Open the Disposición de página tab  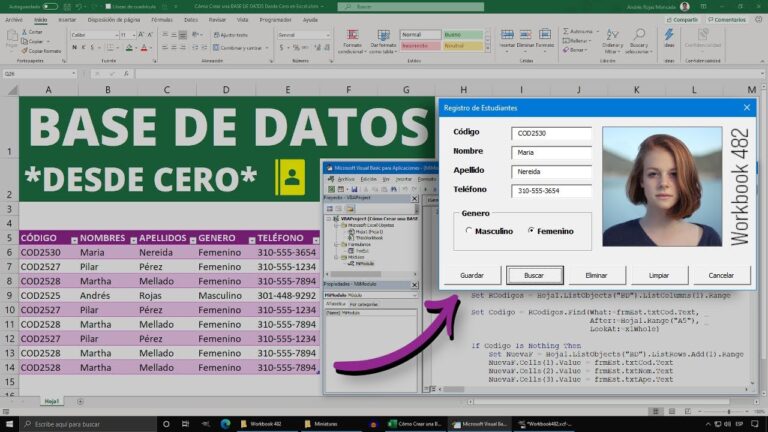[x=114, y=20]
